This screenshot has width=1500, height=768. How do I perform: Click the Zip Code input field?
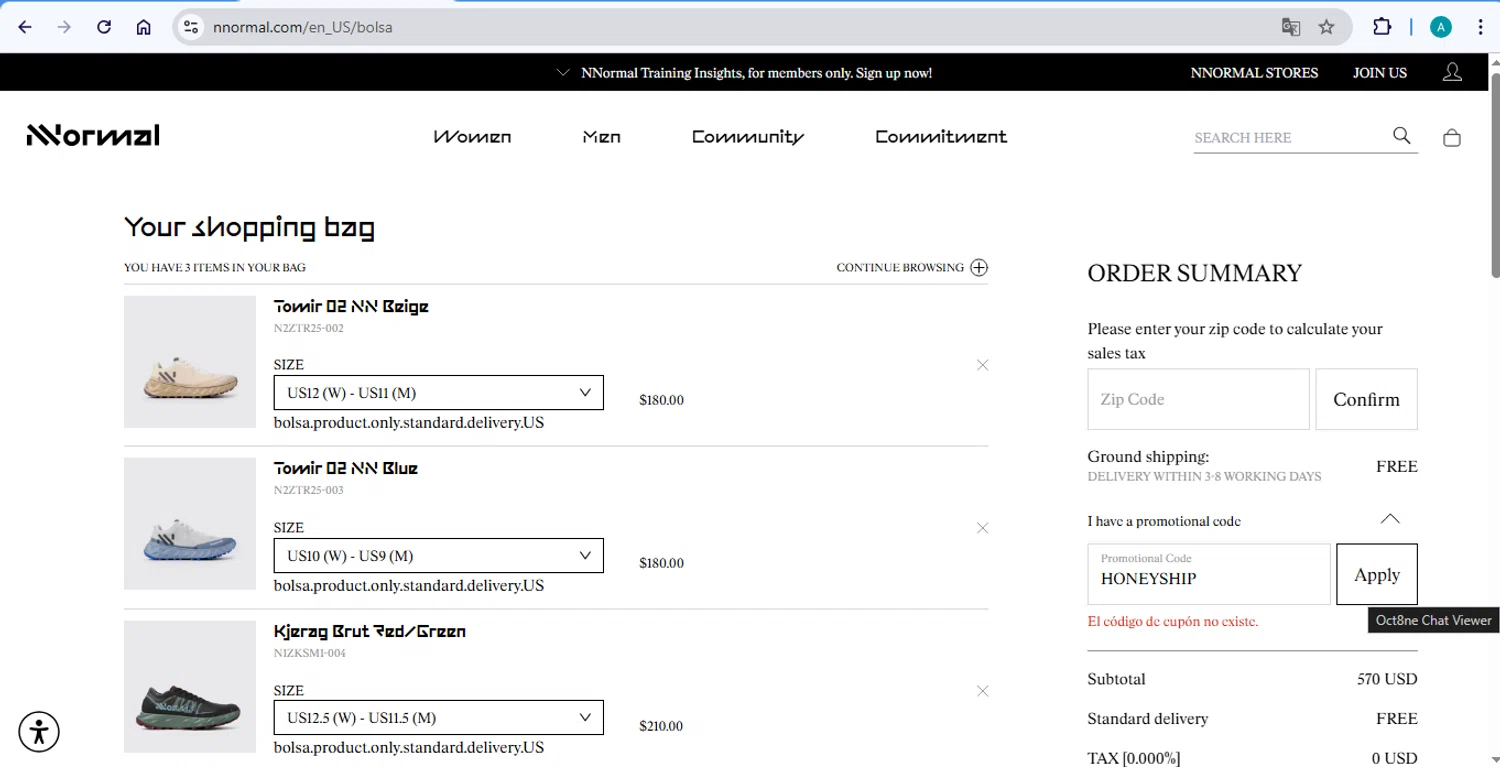click(x=1198, y=399)
